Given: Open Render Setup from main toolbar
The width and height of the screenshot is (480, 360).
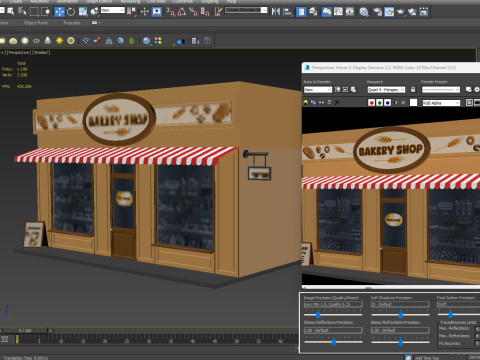Looking at the screenshot, I should pyautogui.click(x=377, y=12).
